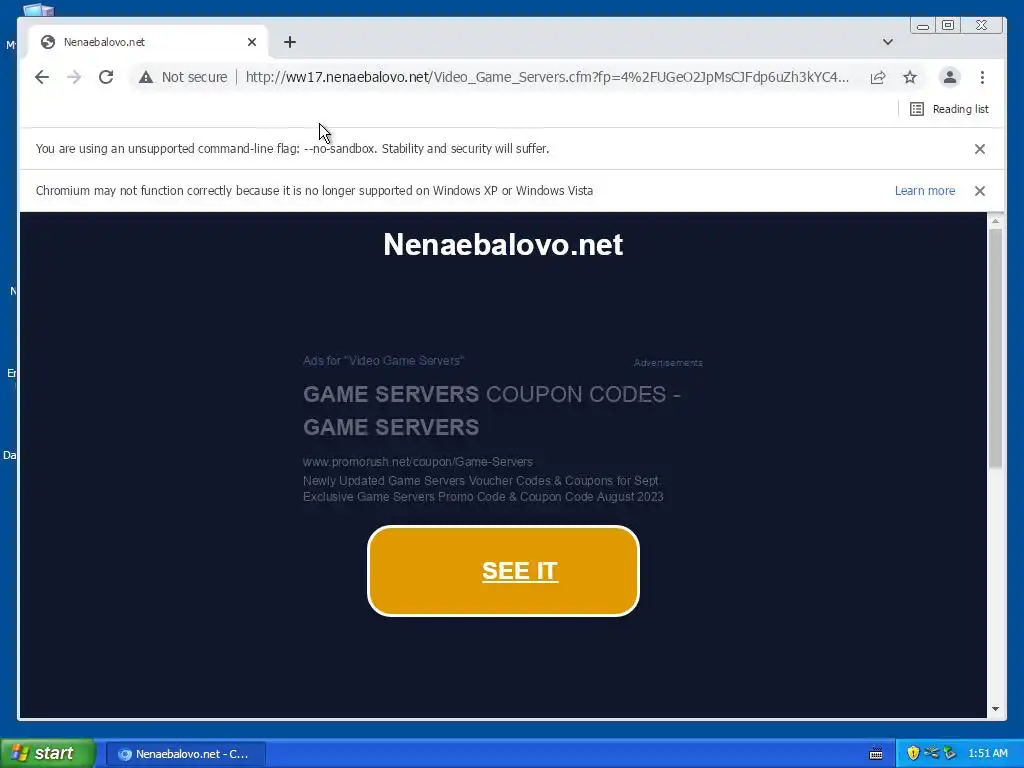Image resolution: width=1024 pixels, height=768 pixels.
Task: Maximize the Chromium window
Action: pos(948,25)
